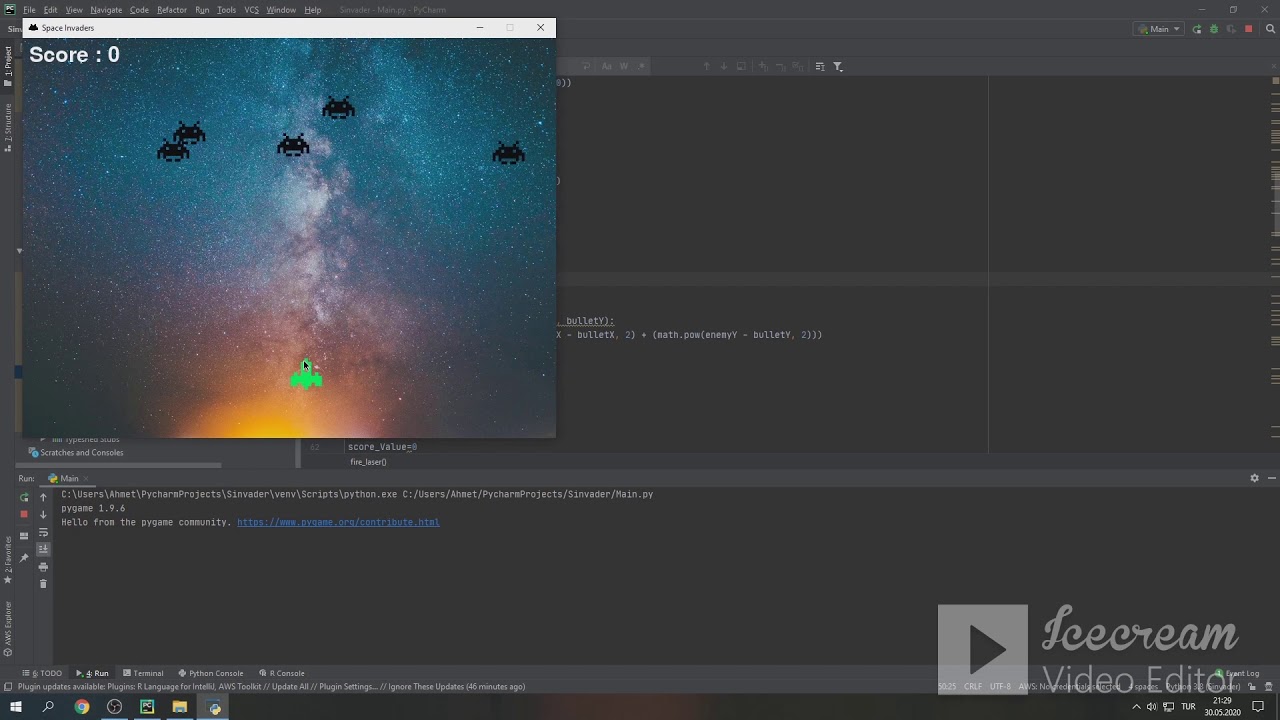Click the print icon in Run panel
Viewport: 1280px width, 720px height.
tap(43, 566)
